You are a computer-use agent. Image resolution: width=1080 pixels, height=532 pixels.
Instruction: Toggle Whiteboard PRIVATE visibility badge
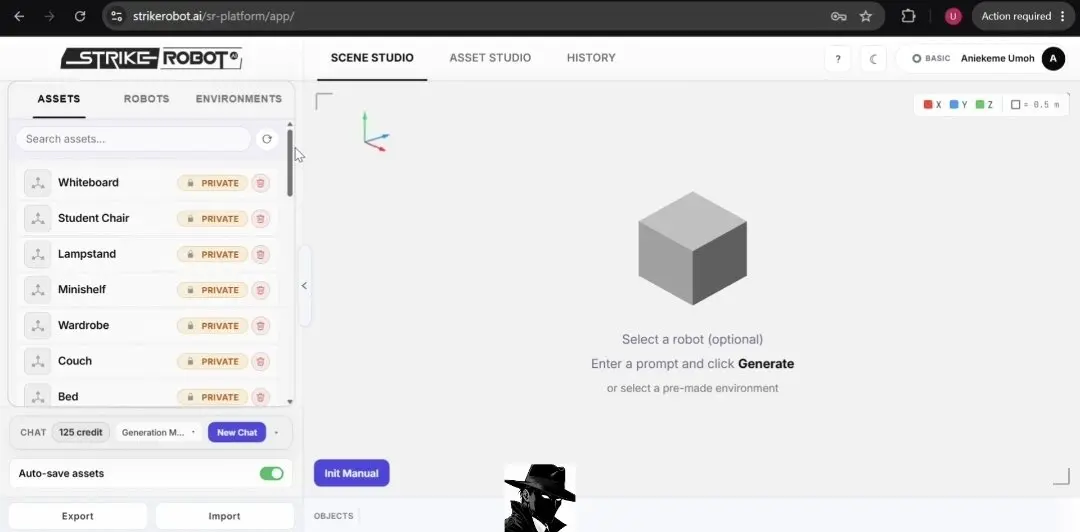click(x=212, y=183)
